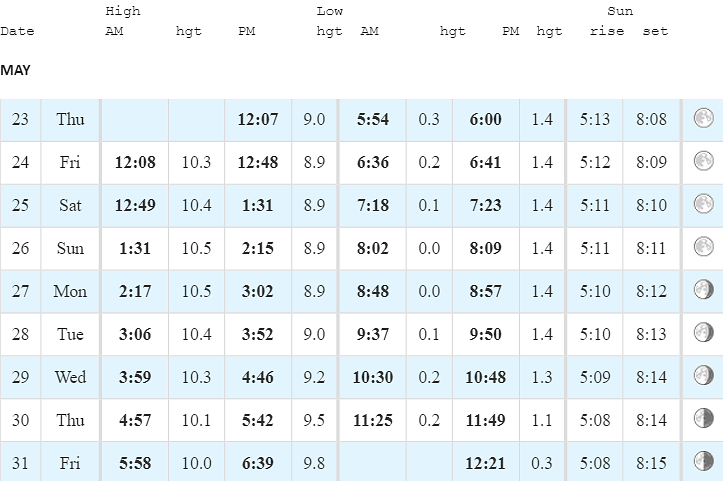The image size is (723, 481).
Task: Click the moon phase icon for May 24
Action: [704, 161]
